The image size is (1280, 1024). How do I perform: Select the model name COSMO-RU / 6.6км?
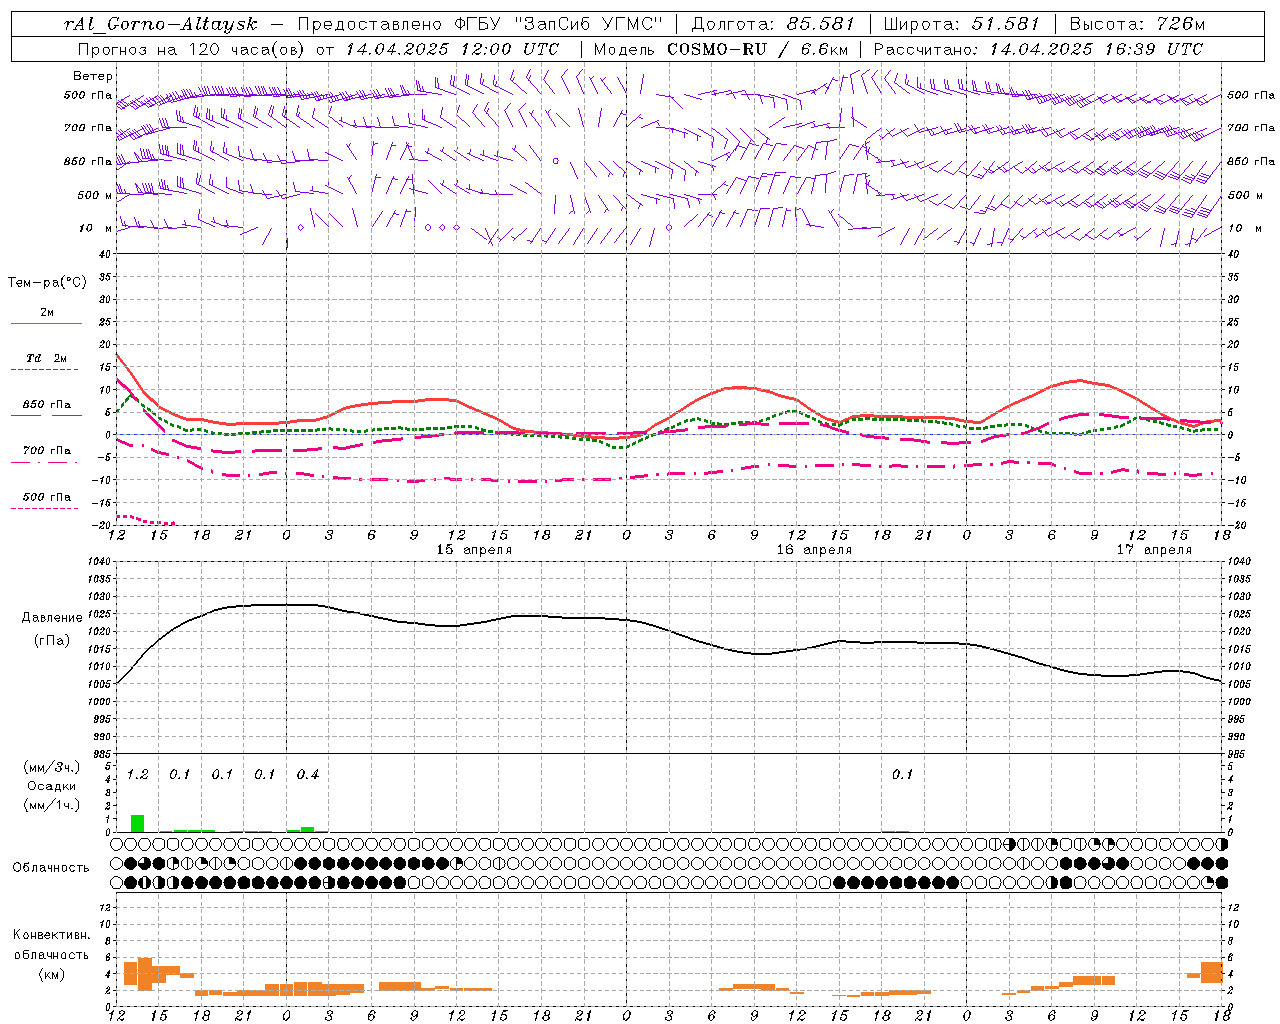[x=757, y=49]
